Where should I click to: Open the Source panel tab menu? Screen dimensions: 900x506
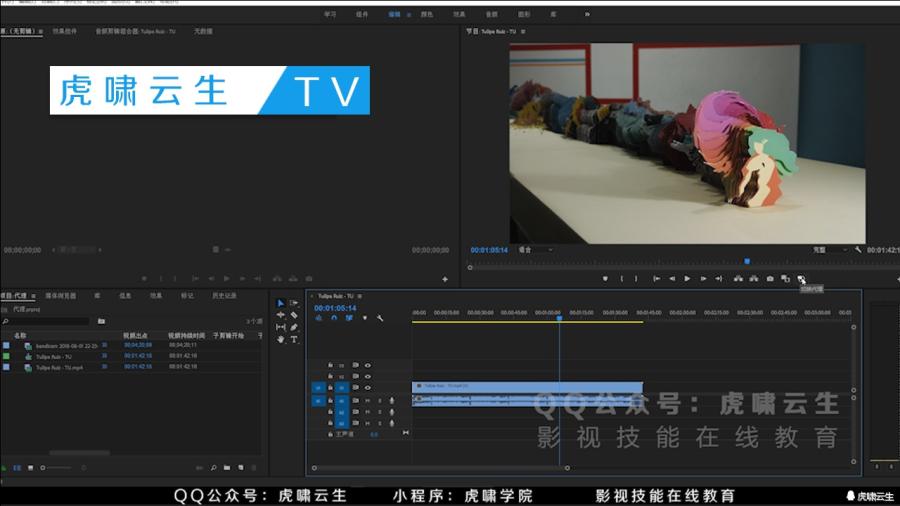click(x=41, y=32)
